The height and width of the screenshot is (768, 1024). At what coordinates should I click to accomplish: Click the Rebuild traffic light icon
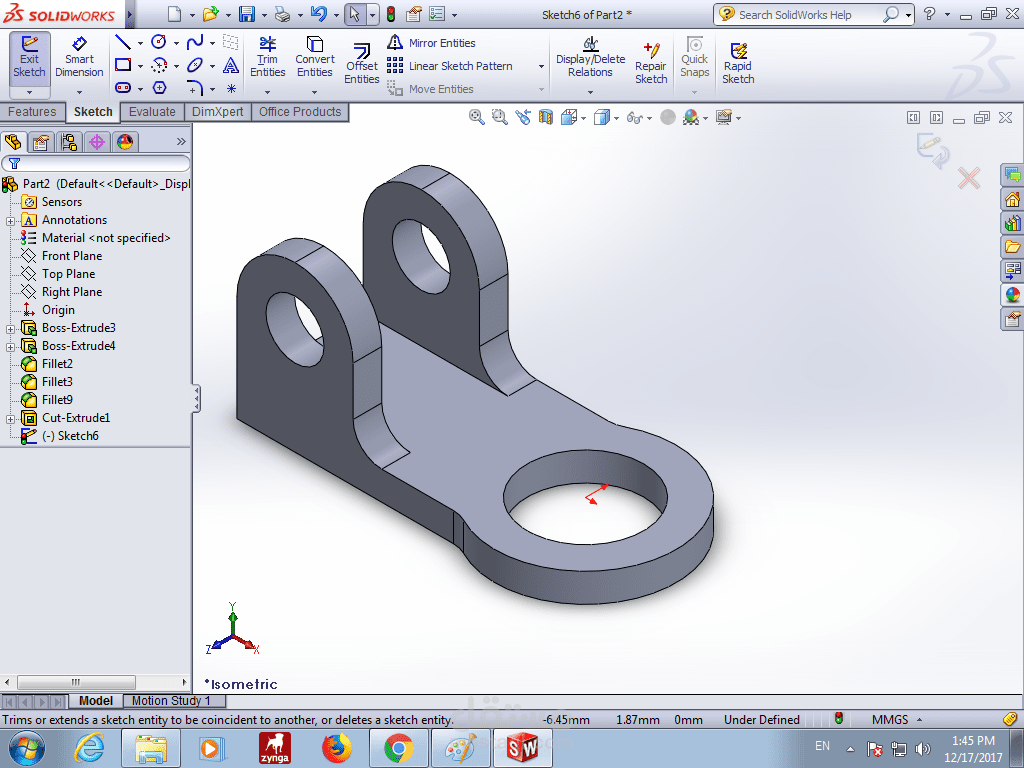(391, 14)
